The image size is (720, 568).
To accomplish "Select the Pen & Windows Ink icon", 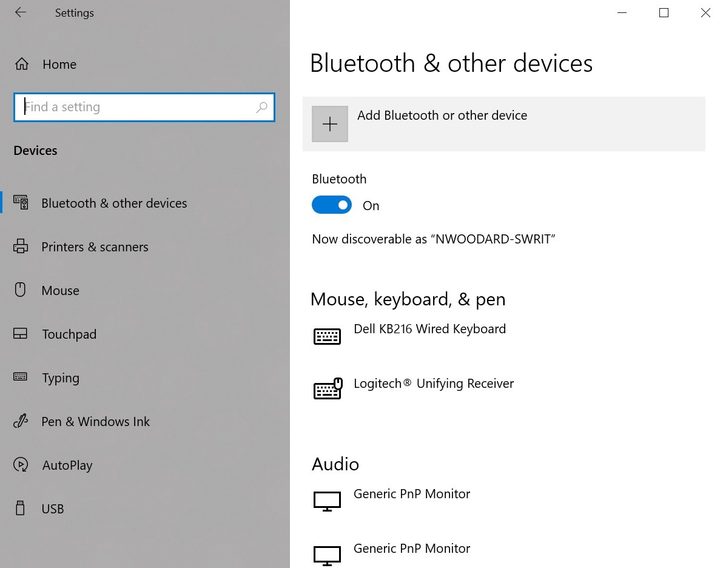I will tap(21, 421).
